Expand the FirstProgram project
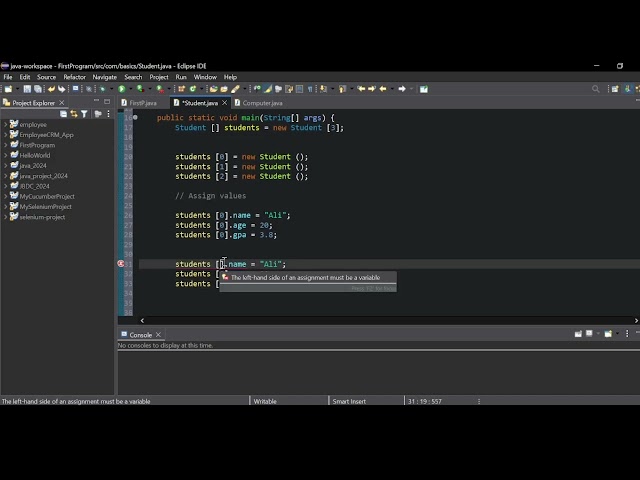This screenshot has height=480, width=640. 5,145
